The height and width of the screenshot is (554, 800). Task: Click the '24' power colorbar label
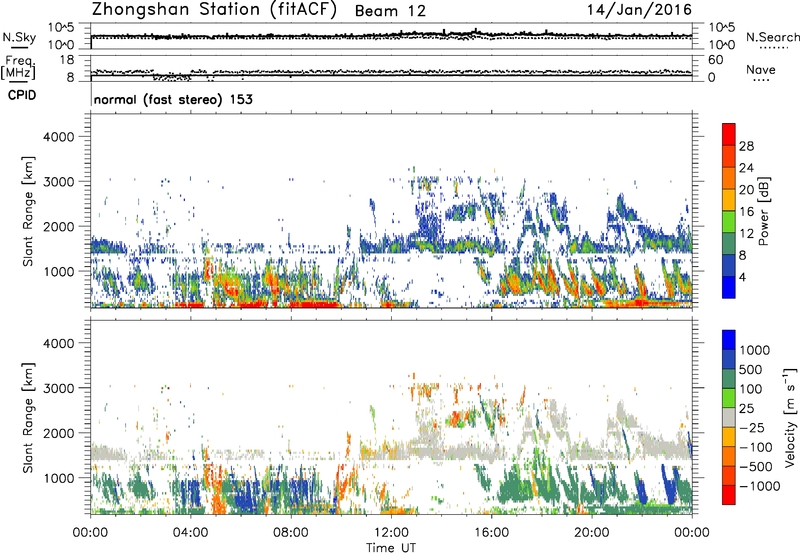746,168
